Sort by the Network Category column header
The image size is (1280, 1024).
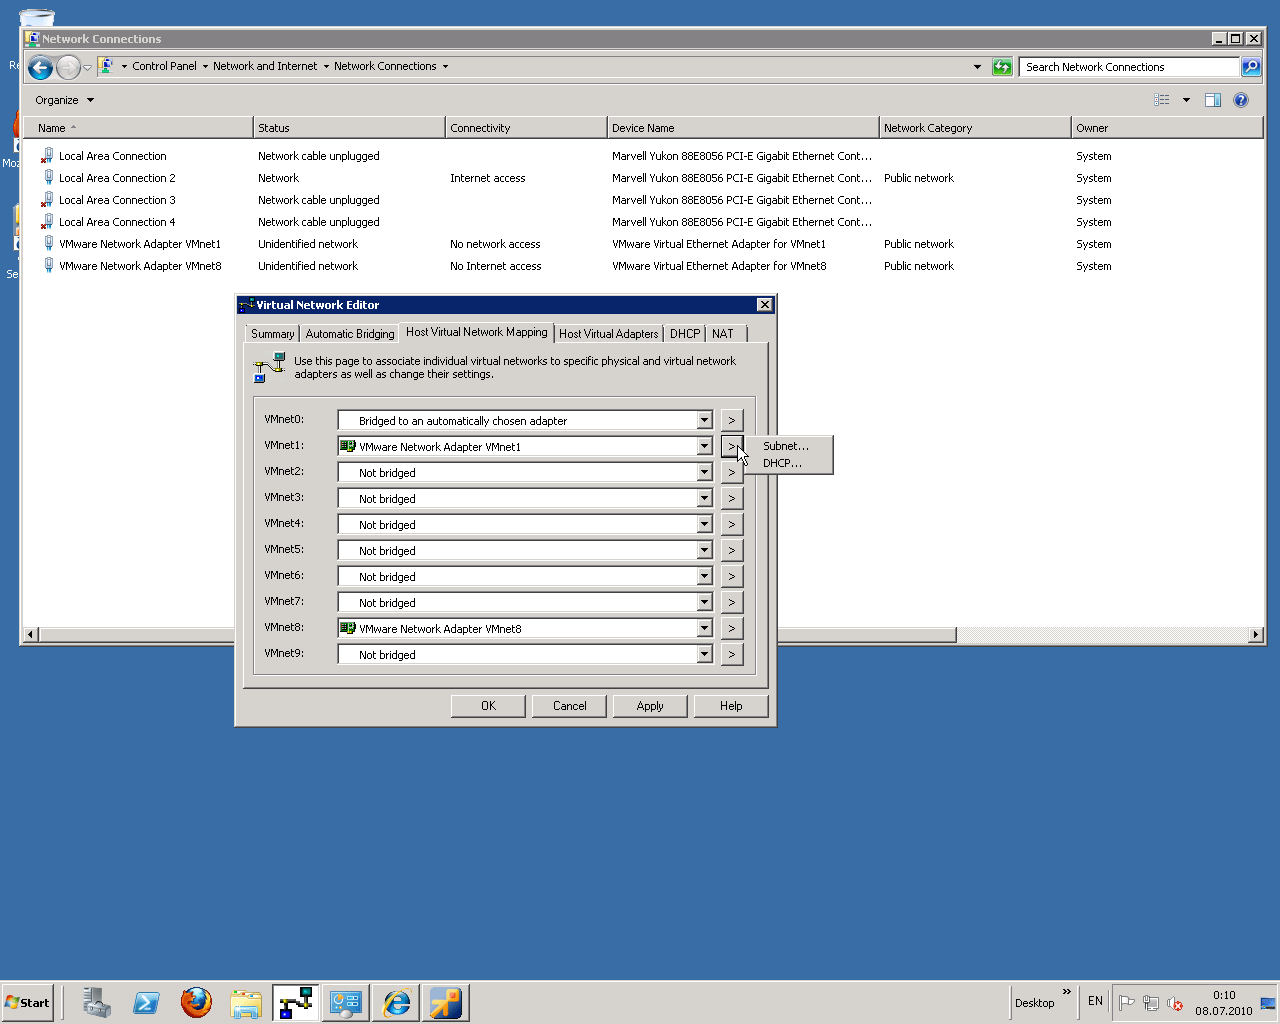[x=975, y=128]
